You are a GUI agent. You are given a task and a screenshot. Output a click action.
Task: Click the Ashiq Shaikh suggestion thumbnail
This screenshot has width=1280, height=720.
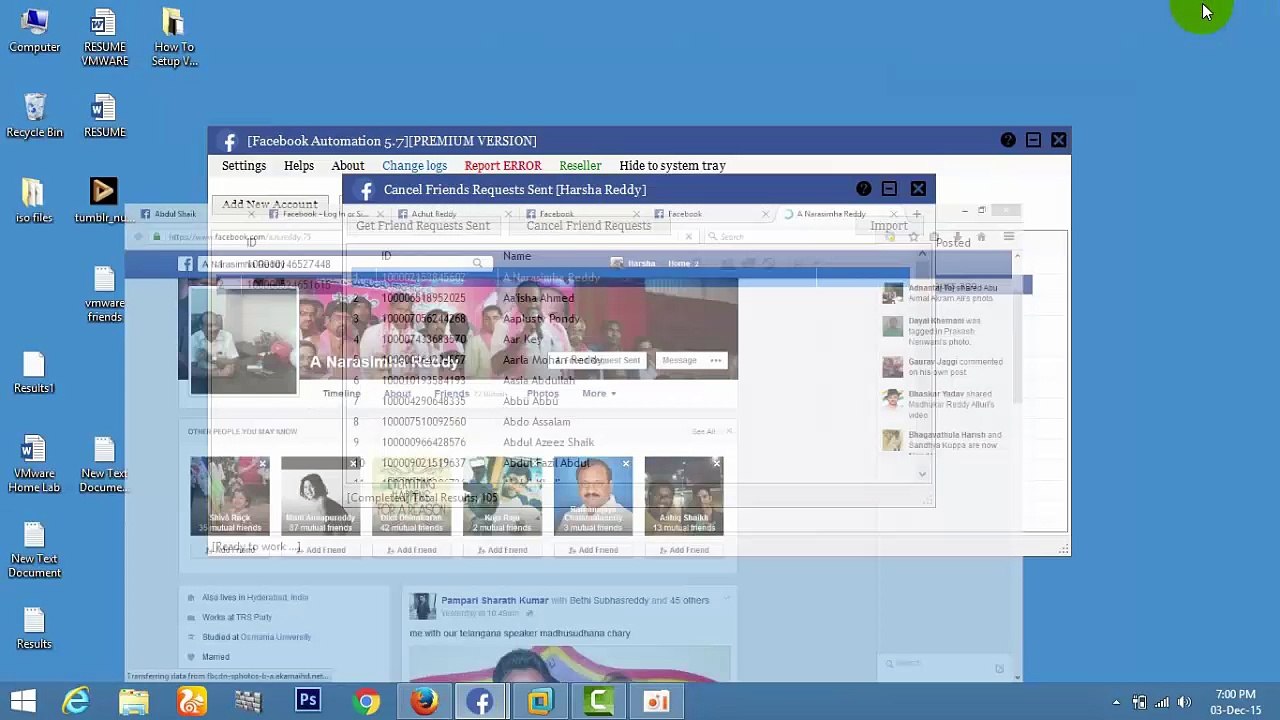(684, 496)
